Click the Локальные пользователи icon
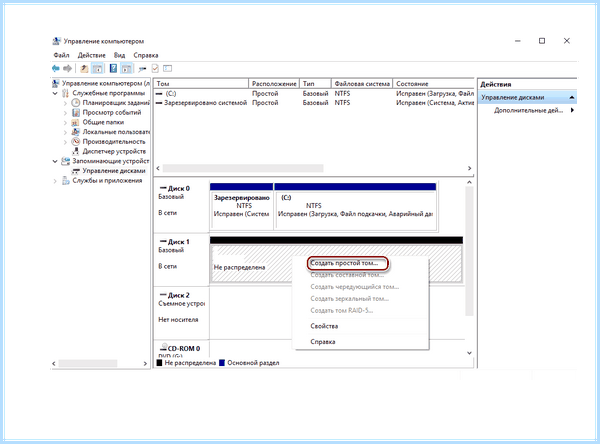 pyautogui.click(x=76, y=132)
